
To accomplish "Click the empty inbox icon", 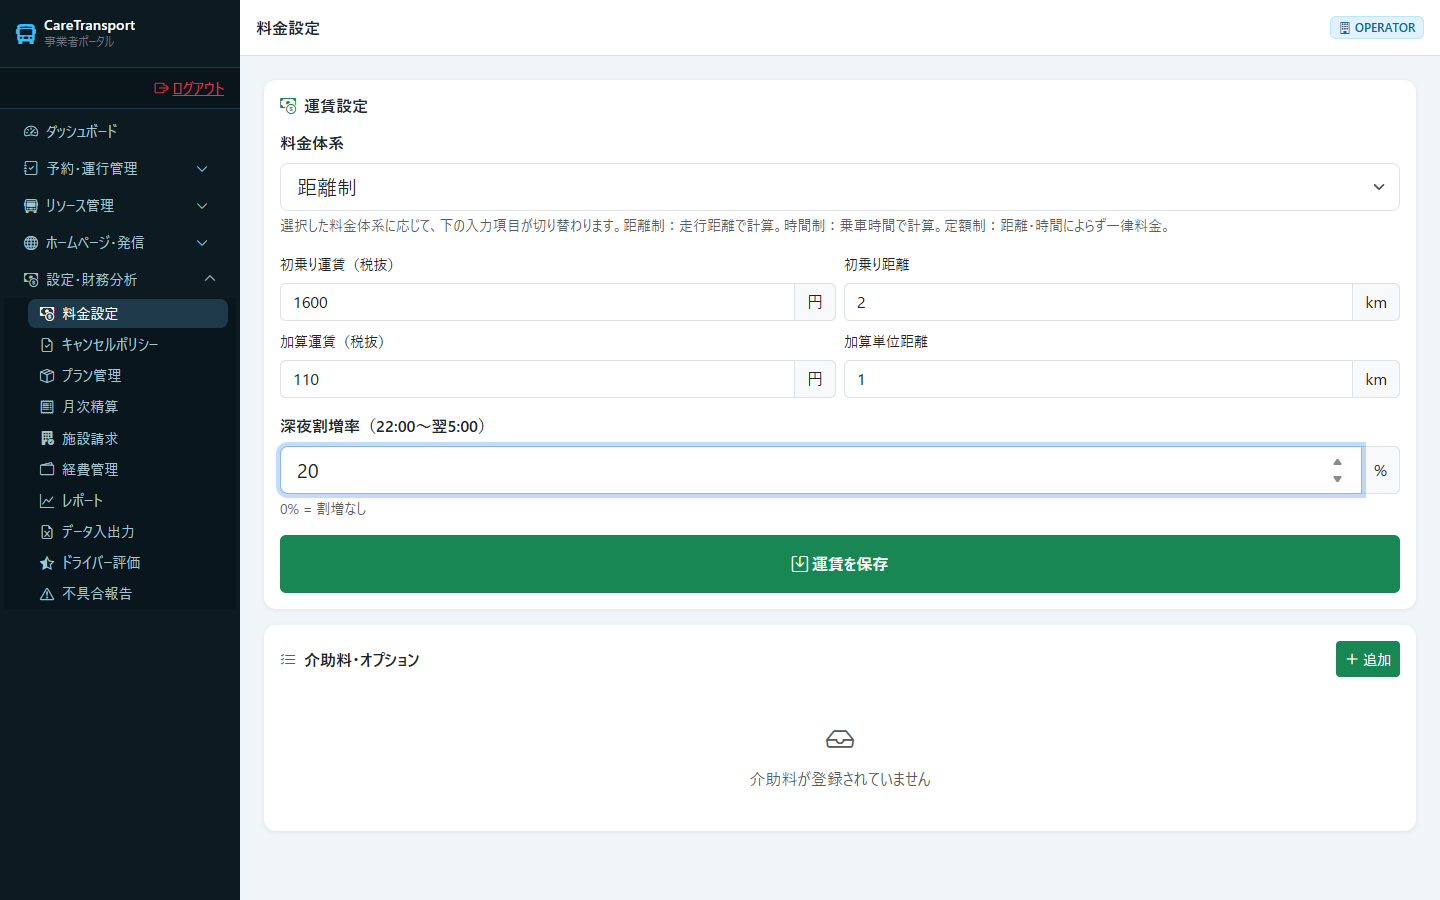I will [840, 739].
